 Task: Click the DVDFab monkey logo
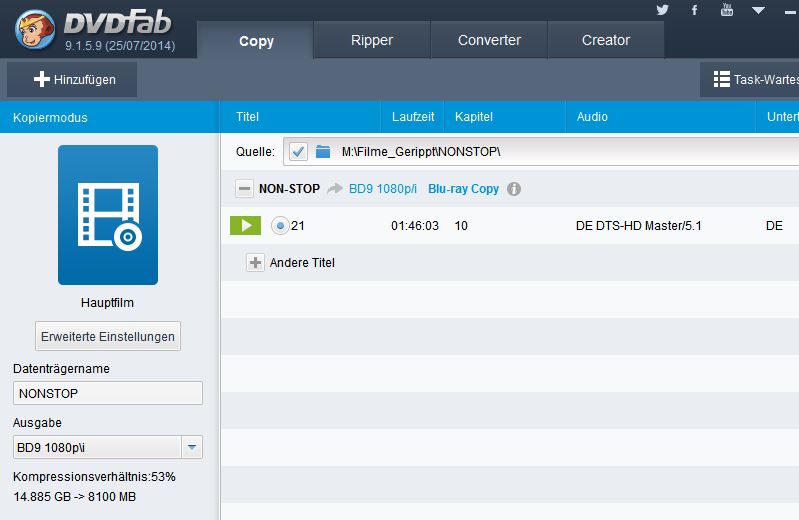coord(35,30)
